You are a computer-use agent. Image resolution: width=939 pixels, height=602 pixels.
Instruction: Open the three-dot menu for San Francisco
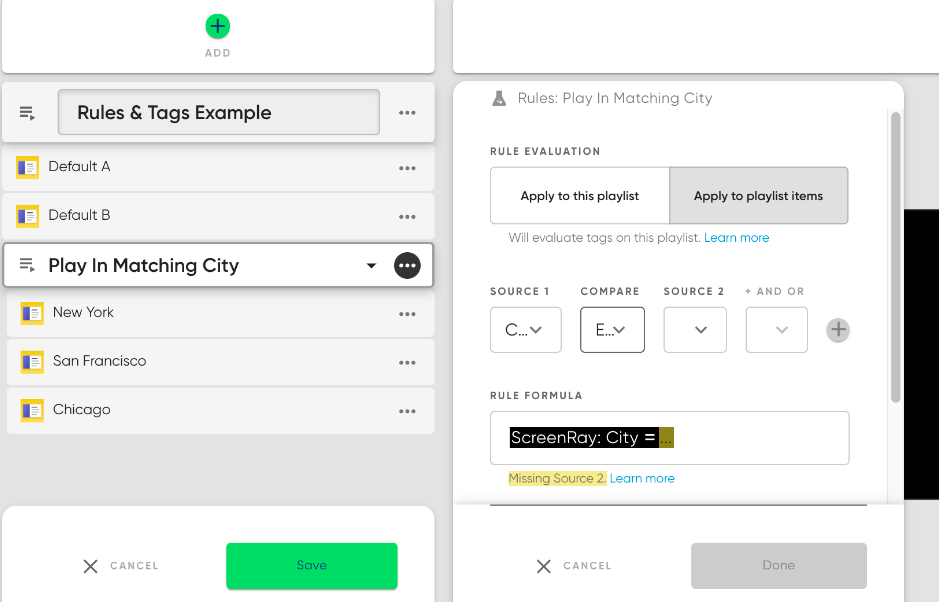(407, 362)
